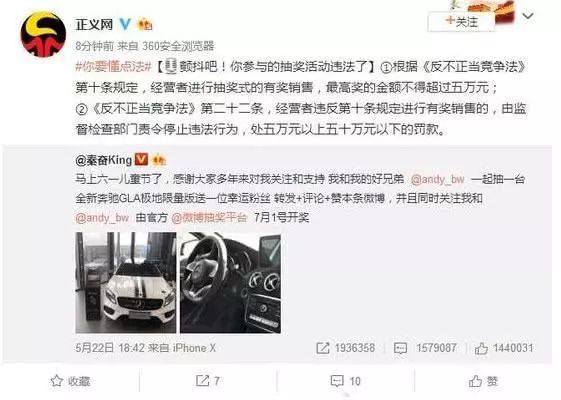Open the #你要懂点法# hashtag topic
The width and height of the screenshot is (561, 400).
pyautogui.click(x=113, y=67)
